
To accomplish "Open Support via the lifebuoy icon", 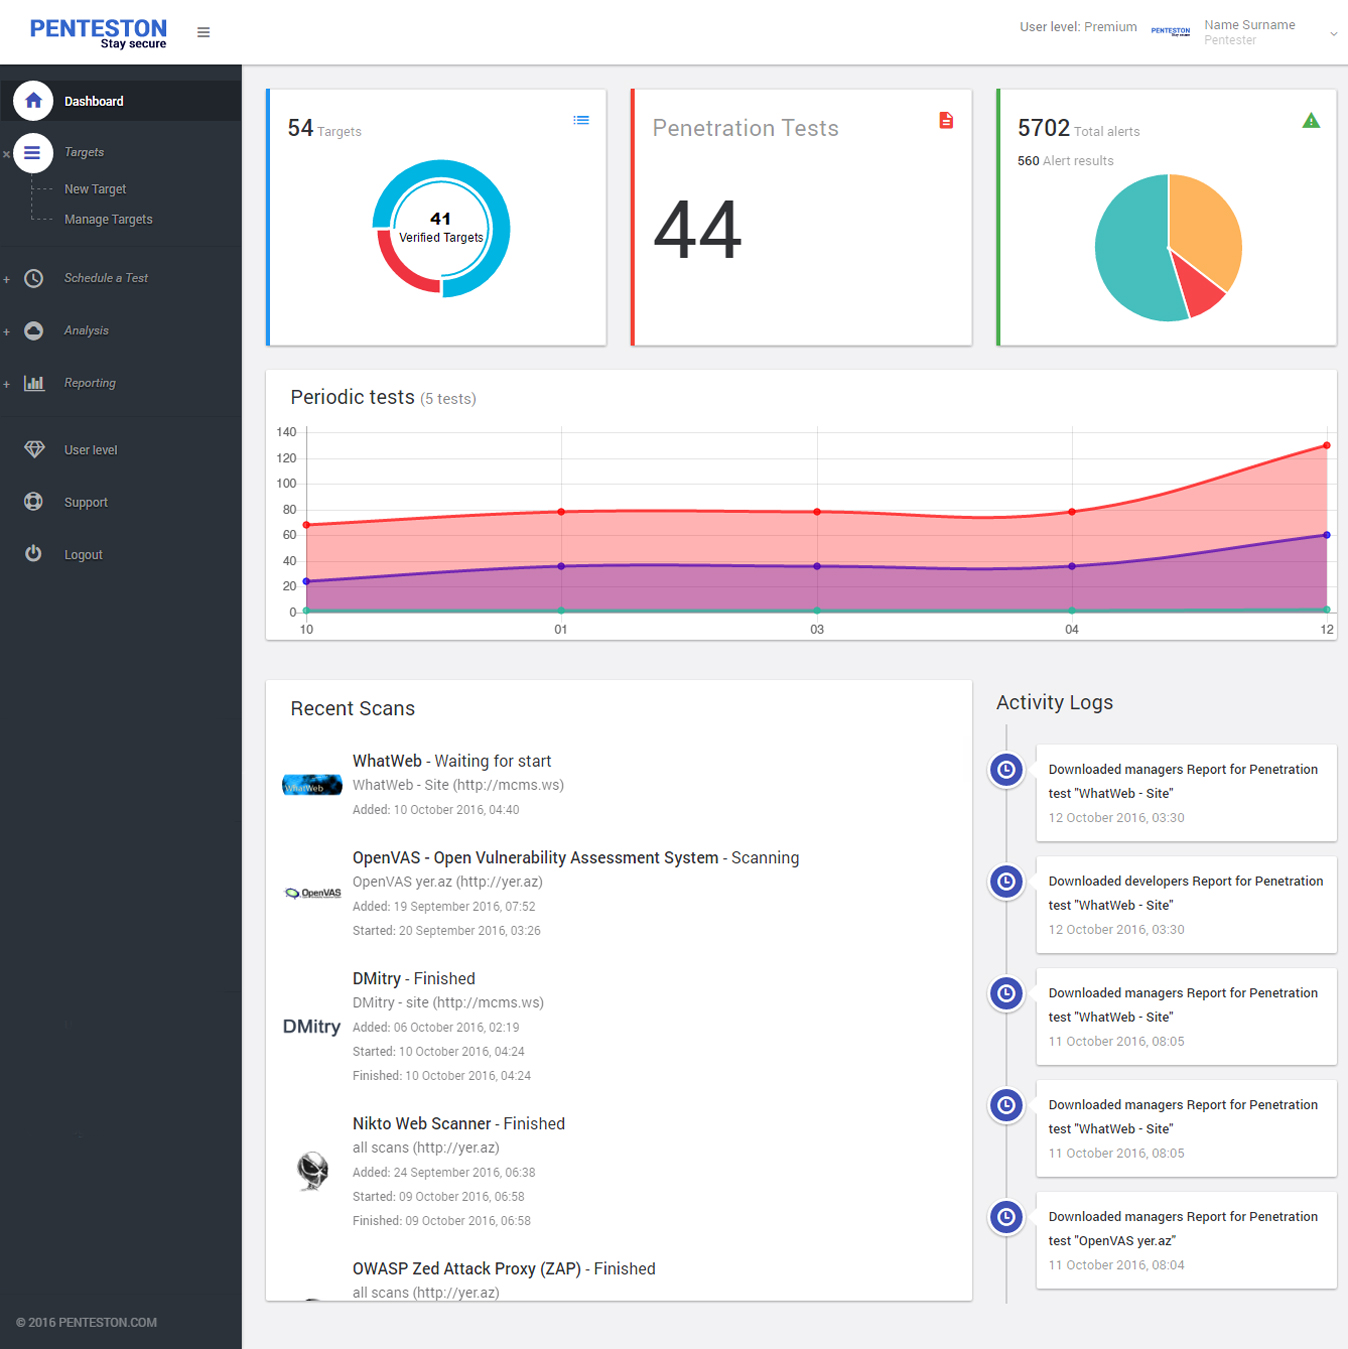I will (x=34, y=502).
